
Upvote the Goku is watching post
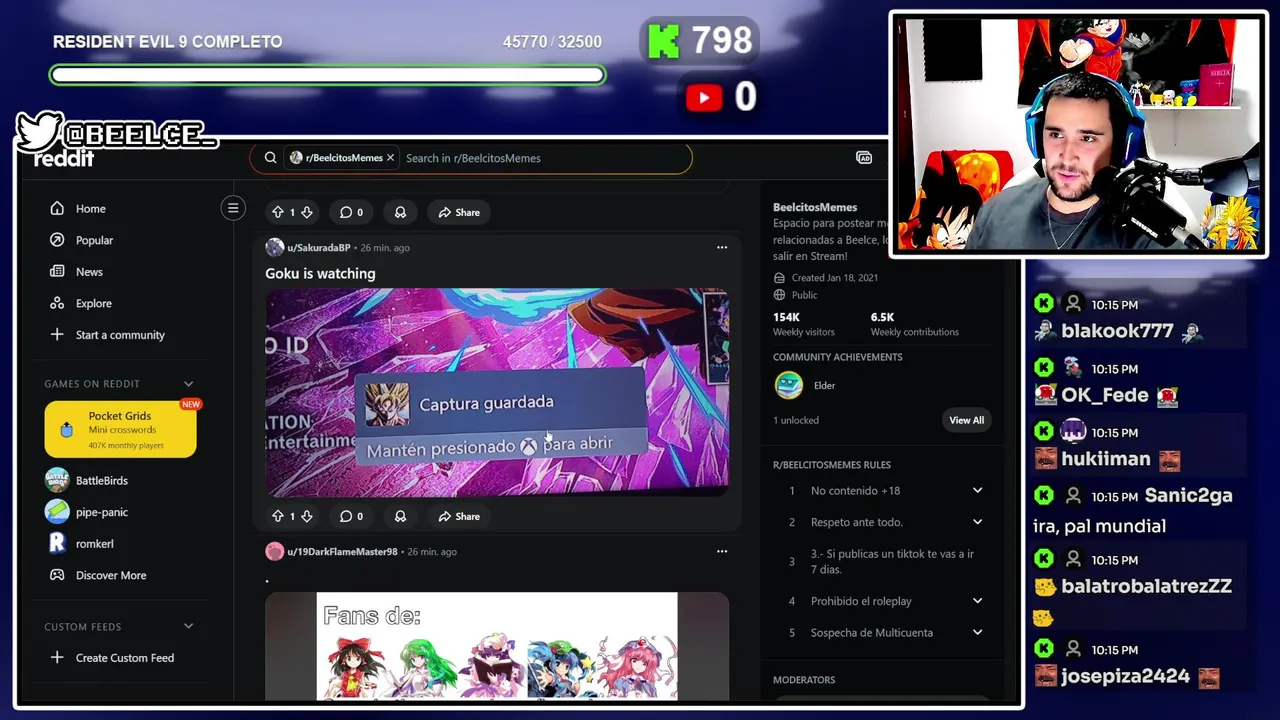coord(278,516)
